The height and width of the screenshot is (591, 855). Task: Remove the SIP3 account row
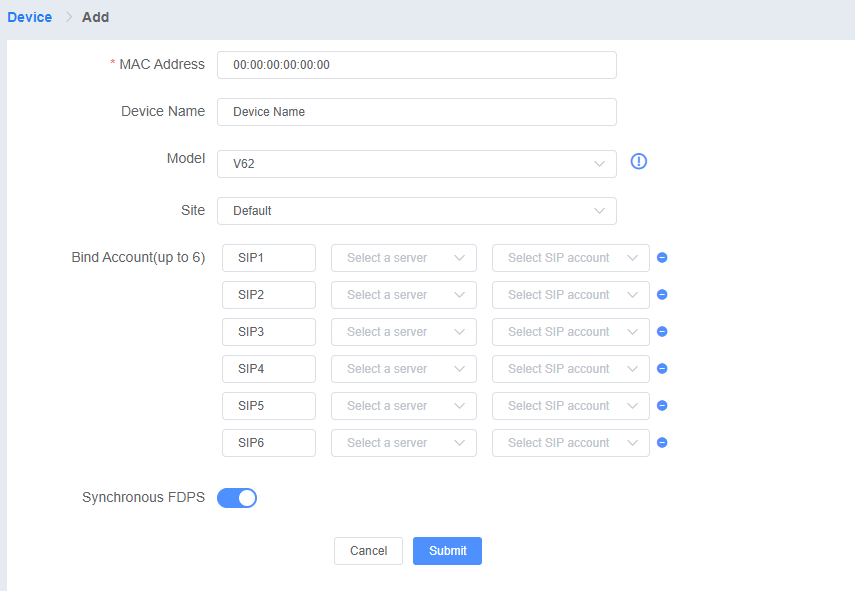pyautogui.click(x=662, y=331)
